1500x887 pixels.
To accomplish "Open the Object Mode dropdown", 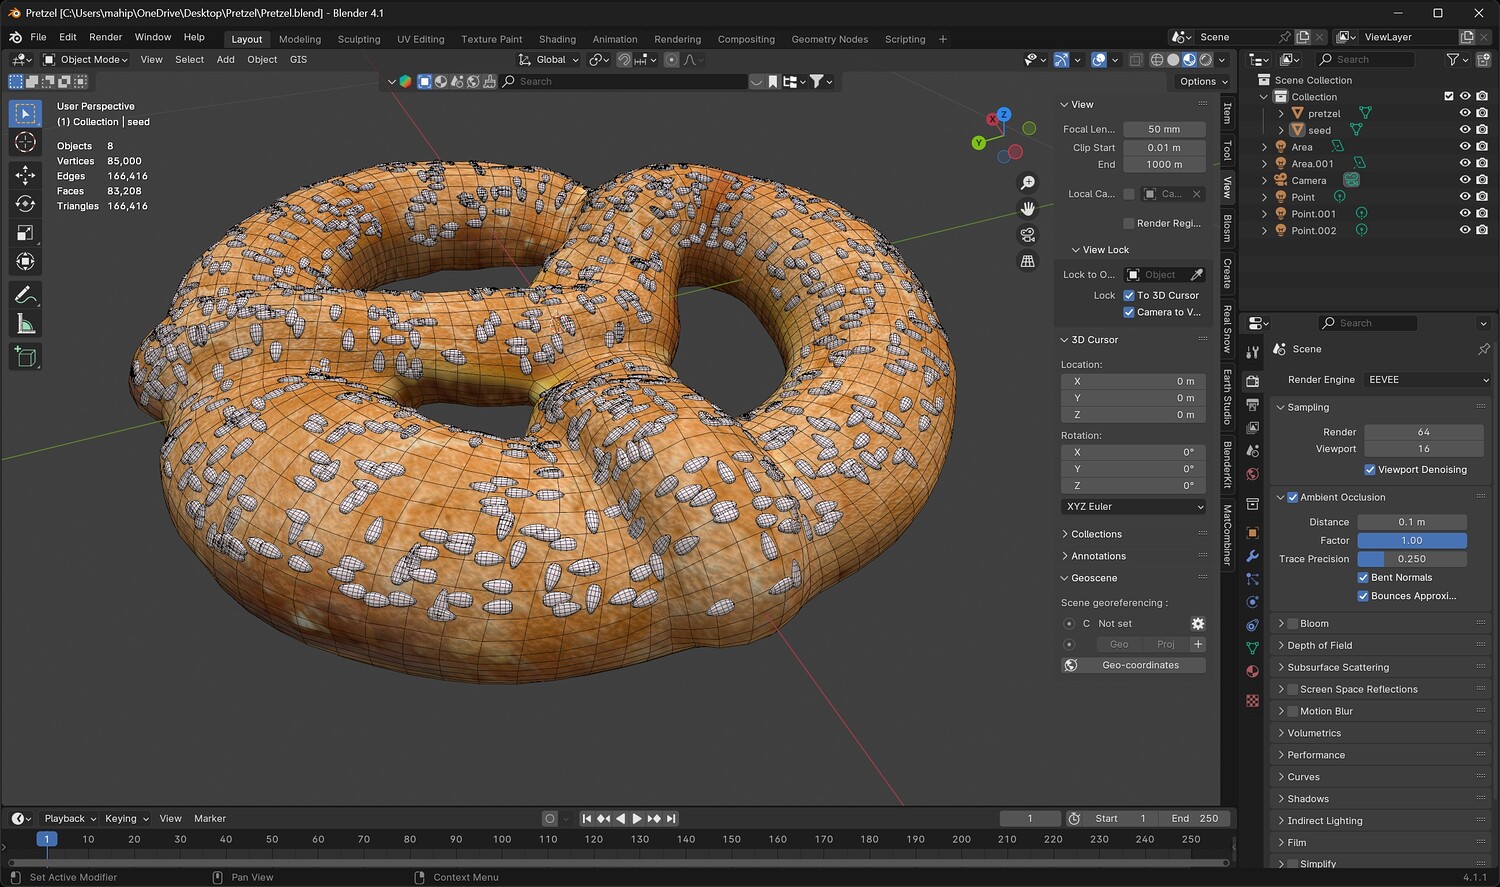I will (x=86, y=59).
